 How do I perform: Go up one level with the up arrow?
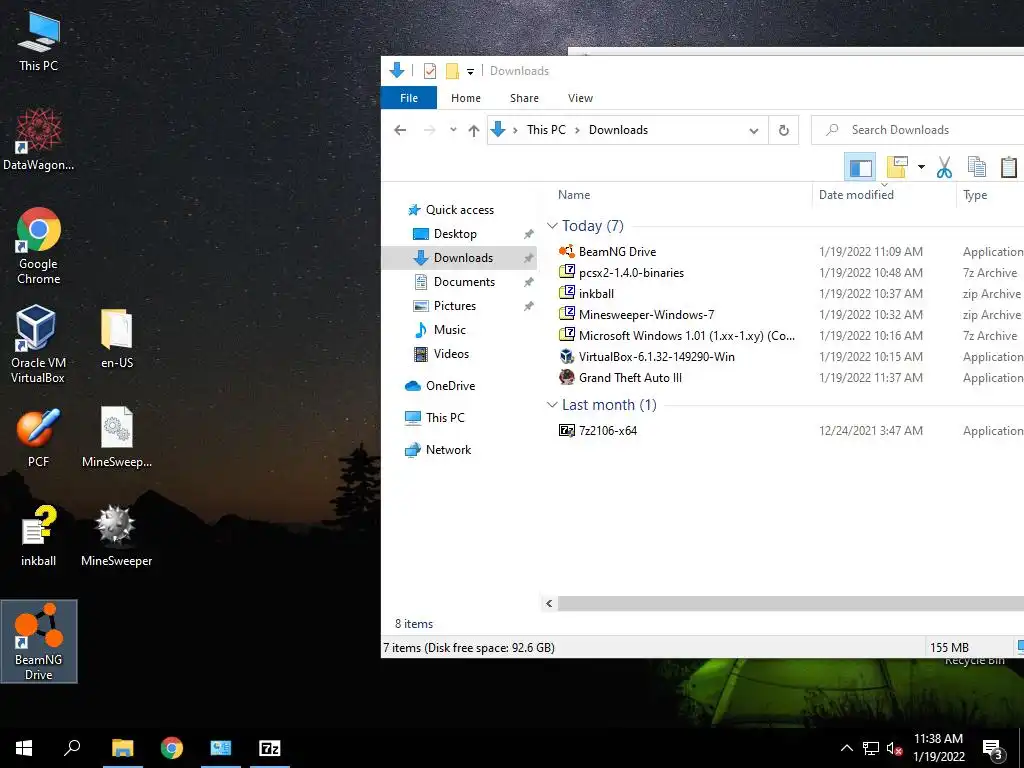(474, 130)
